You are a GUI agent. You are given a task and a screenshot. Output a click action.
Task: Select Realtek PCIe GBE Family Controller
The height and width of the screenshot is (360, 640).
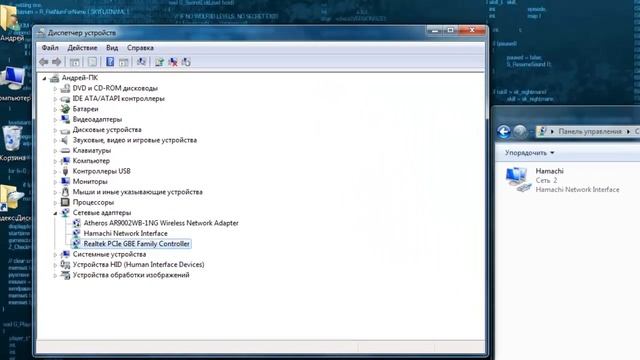click(136, 244)
